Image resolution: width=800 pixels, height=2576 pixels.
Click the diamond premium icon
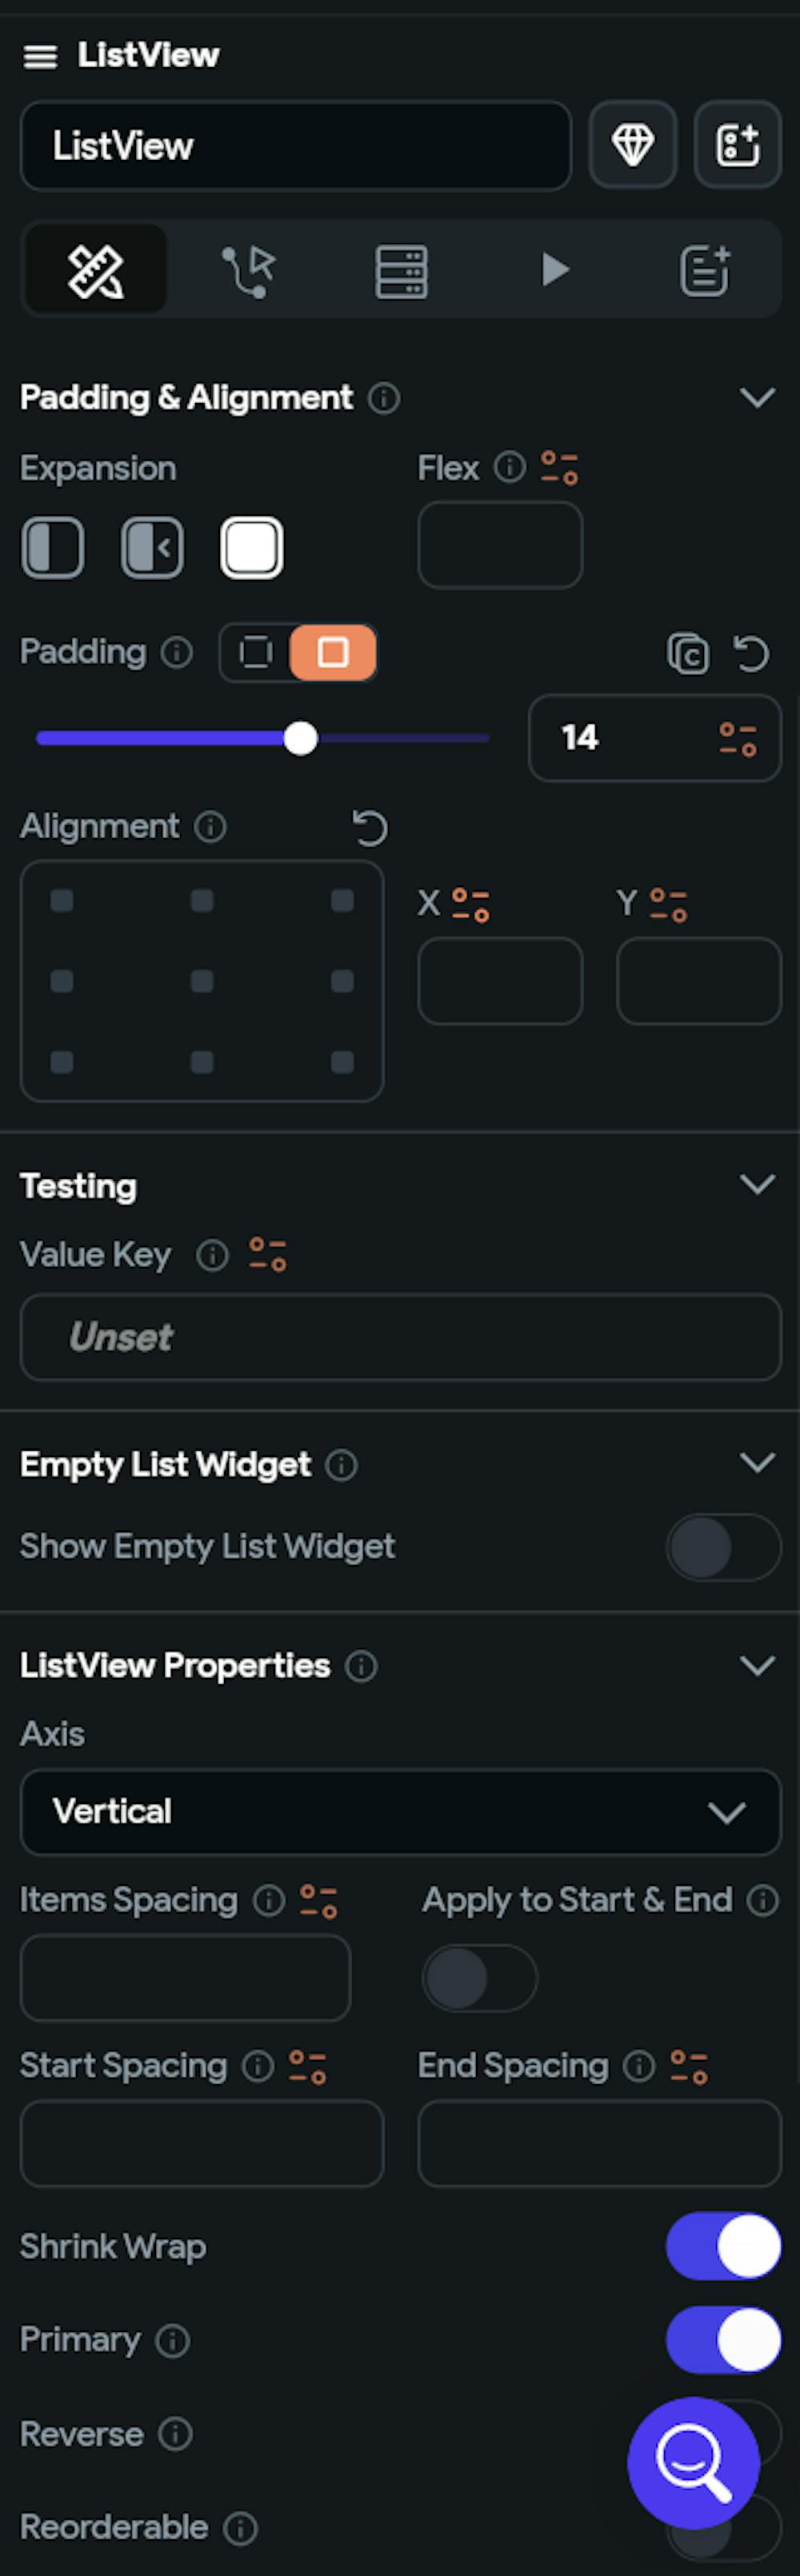click(x=632, y=145)
